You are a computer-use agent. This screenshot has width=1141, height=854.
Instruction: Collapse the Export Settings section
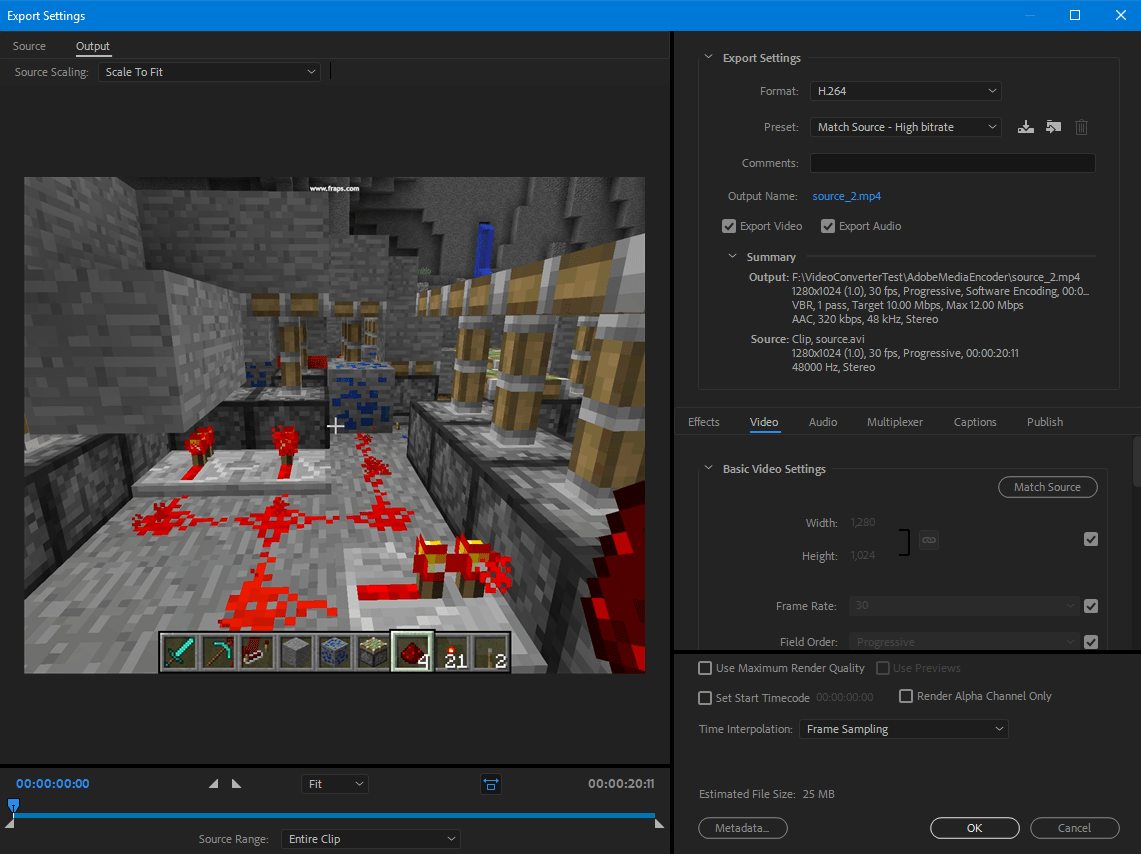click(709, 57)
